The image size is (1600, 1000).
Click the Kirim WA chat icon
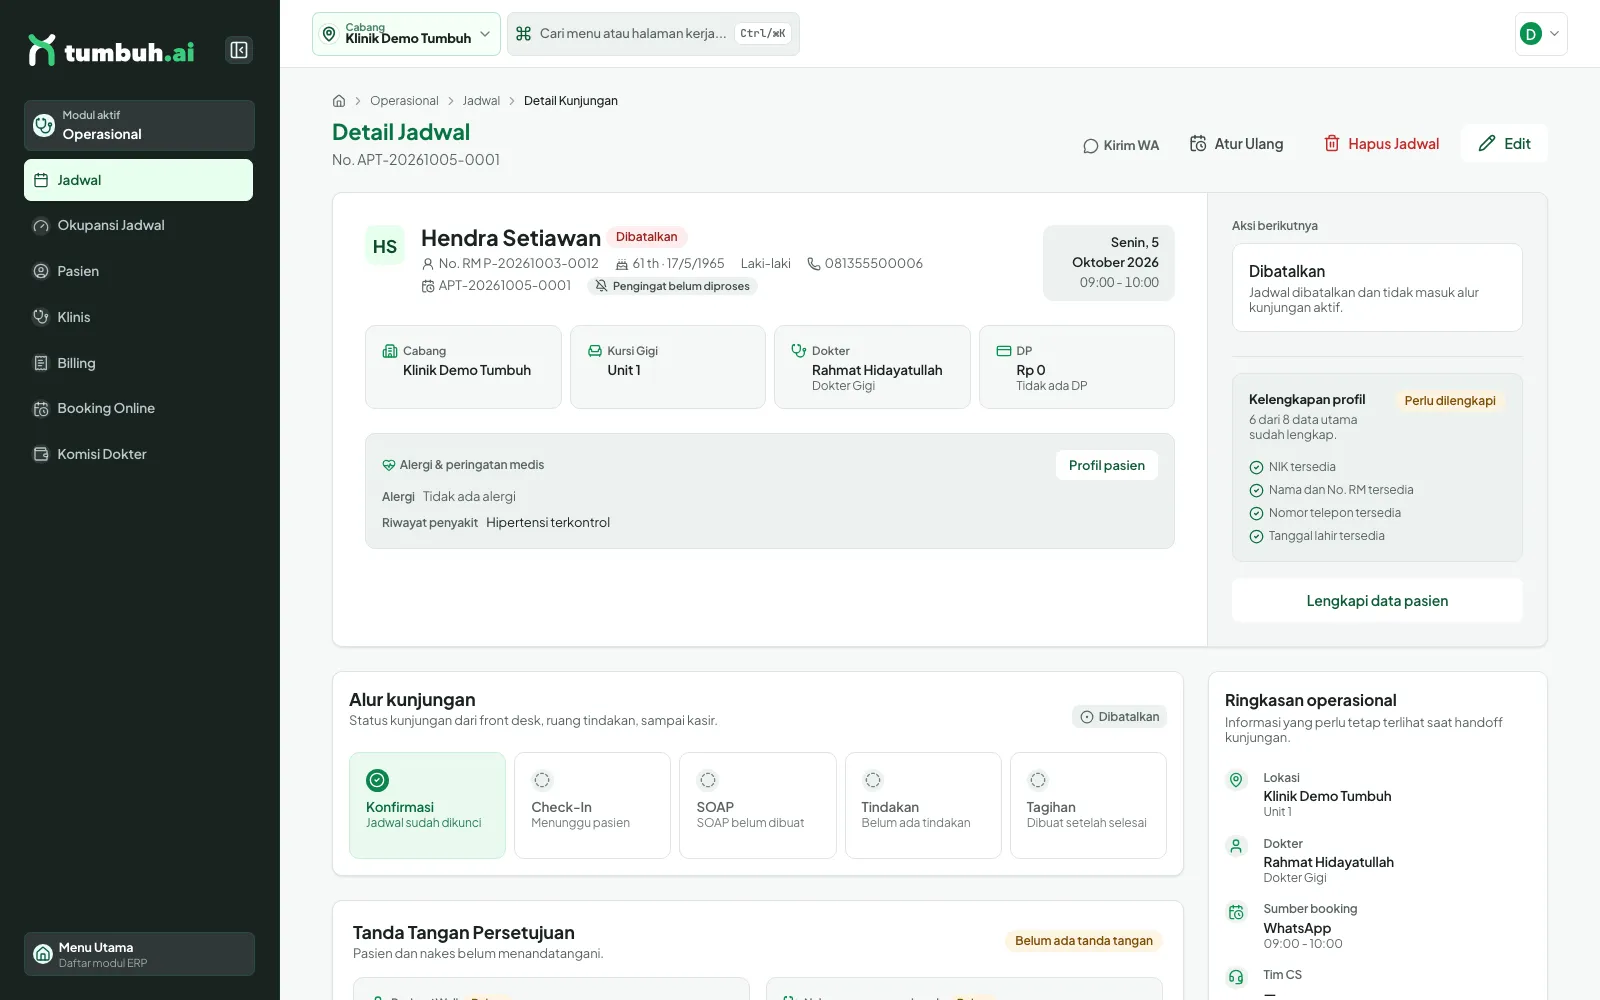pos(1090,146)
